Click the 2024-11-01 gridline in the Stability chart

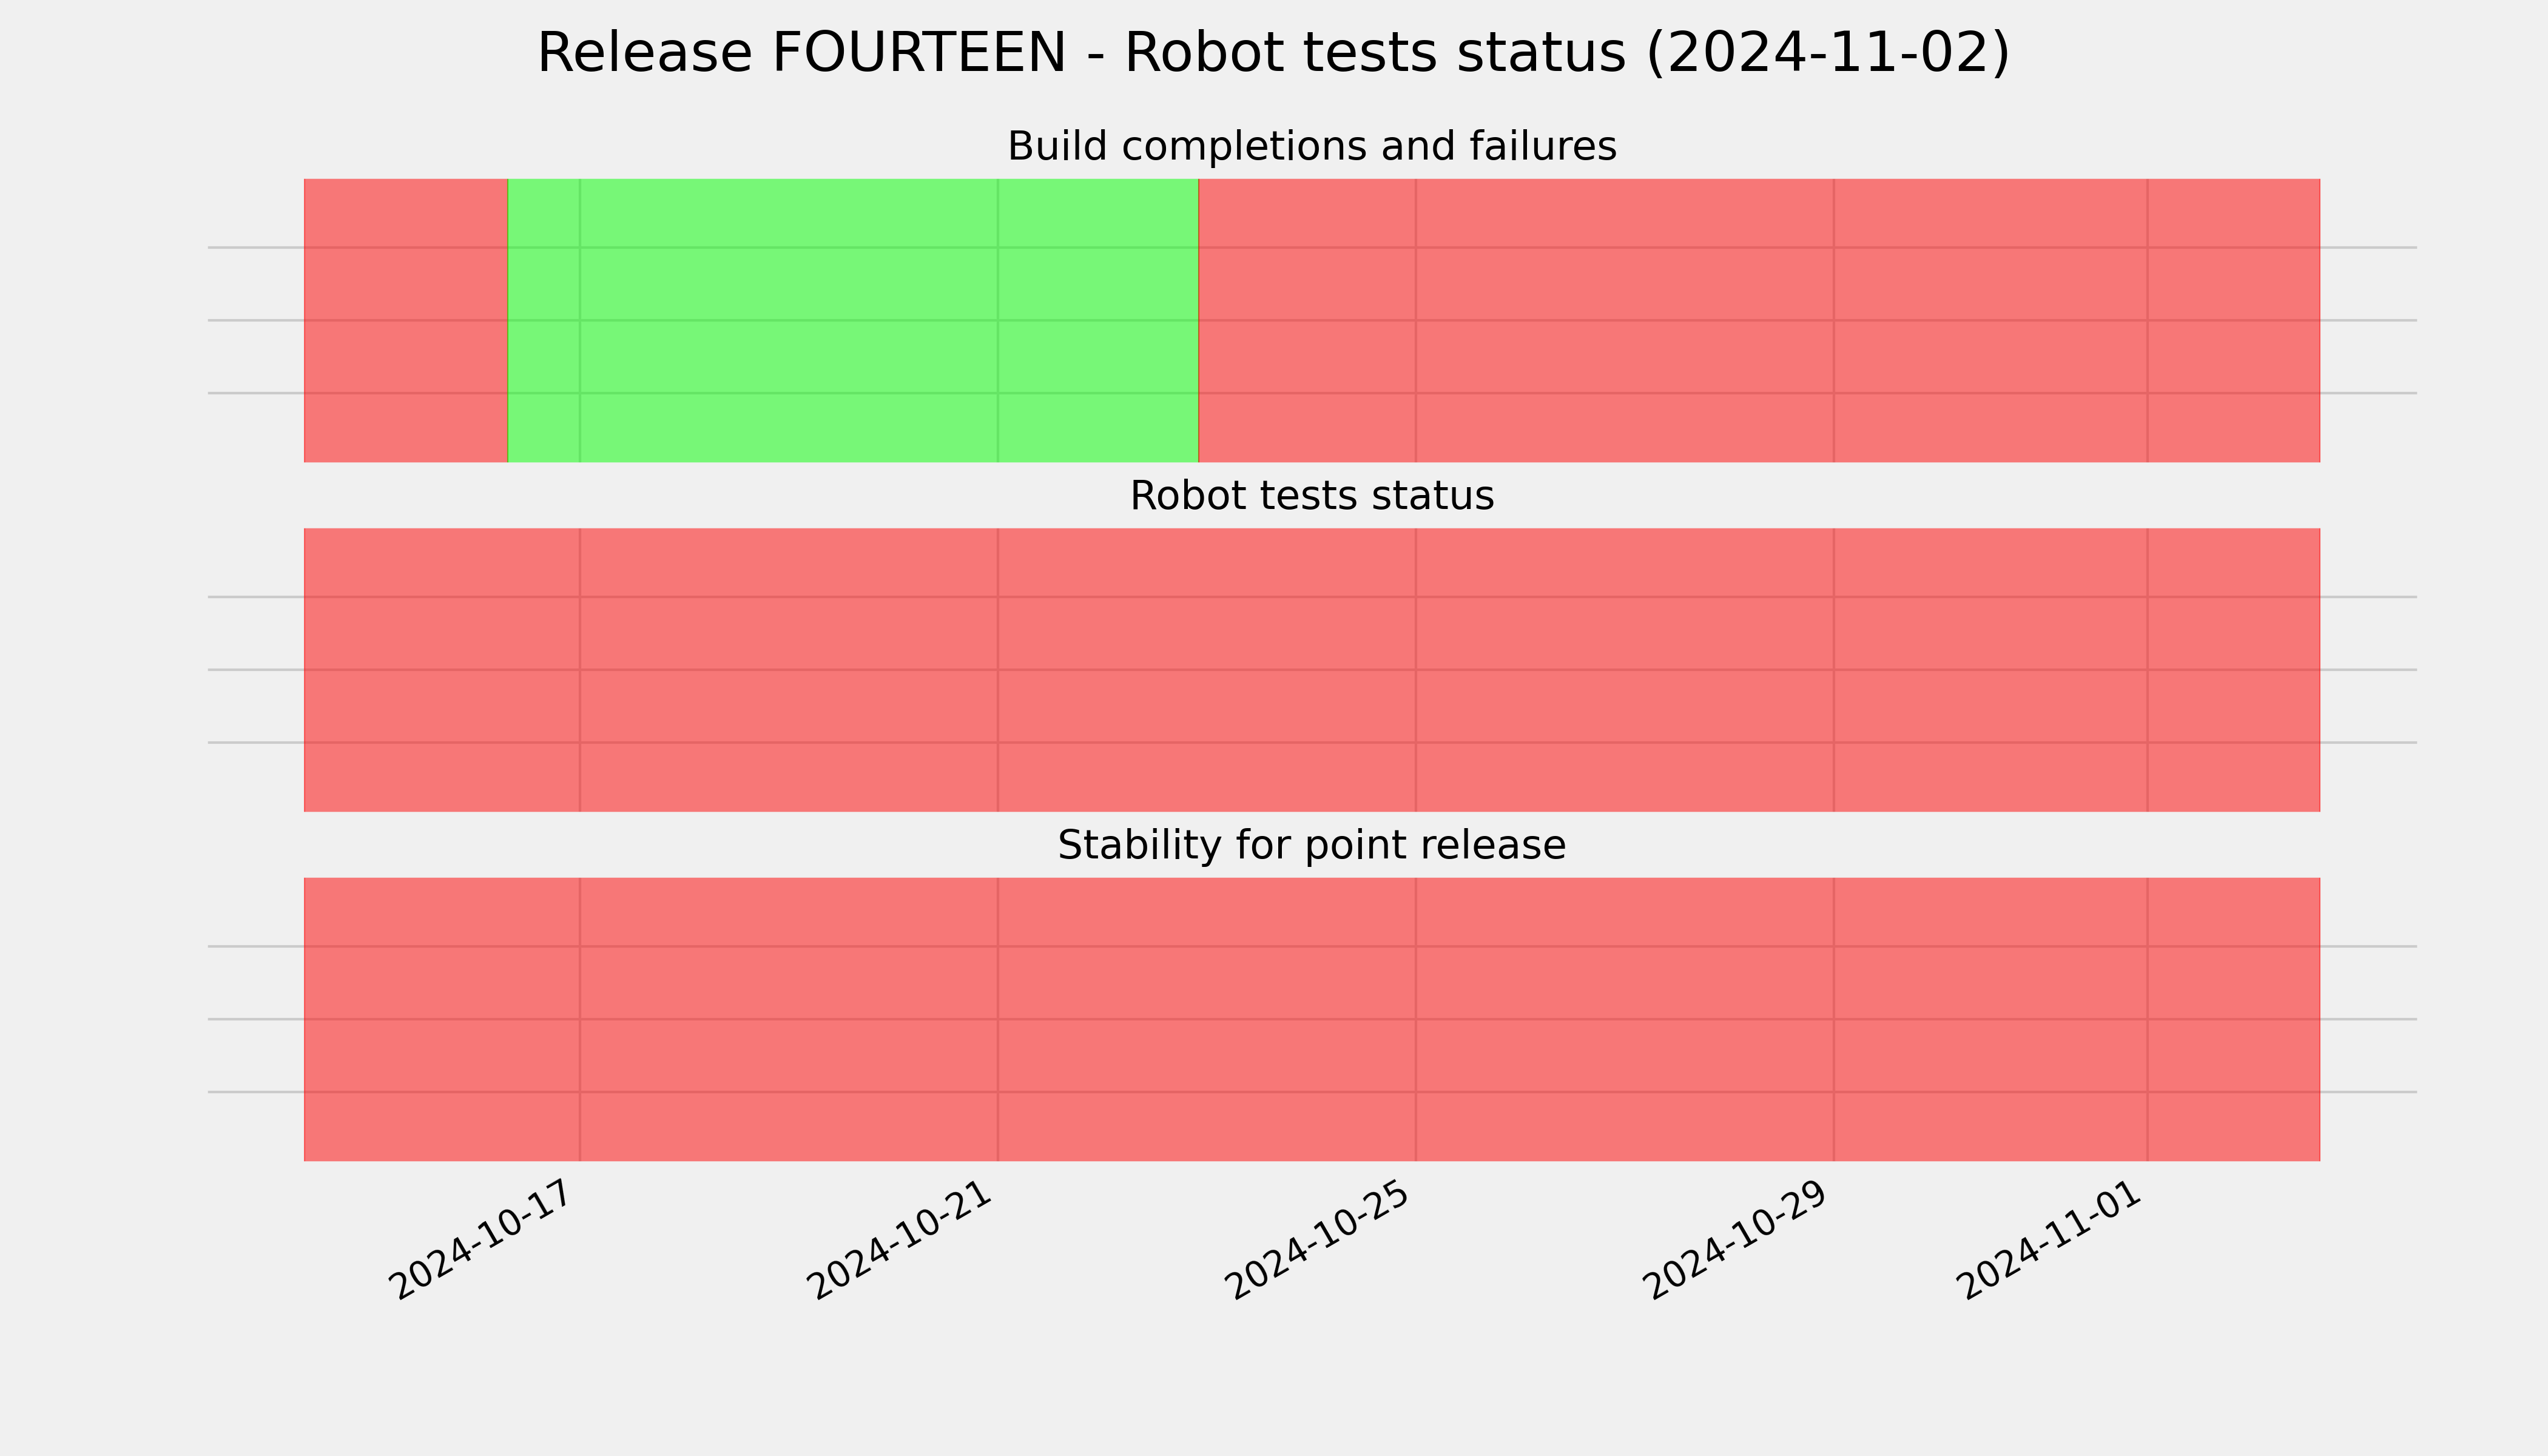tap(2147, 1019)
